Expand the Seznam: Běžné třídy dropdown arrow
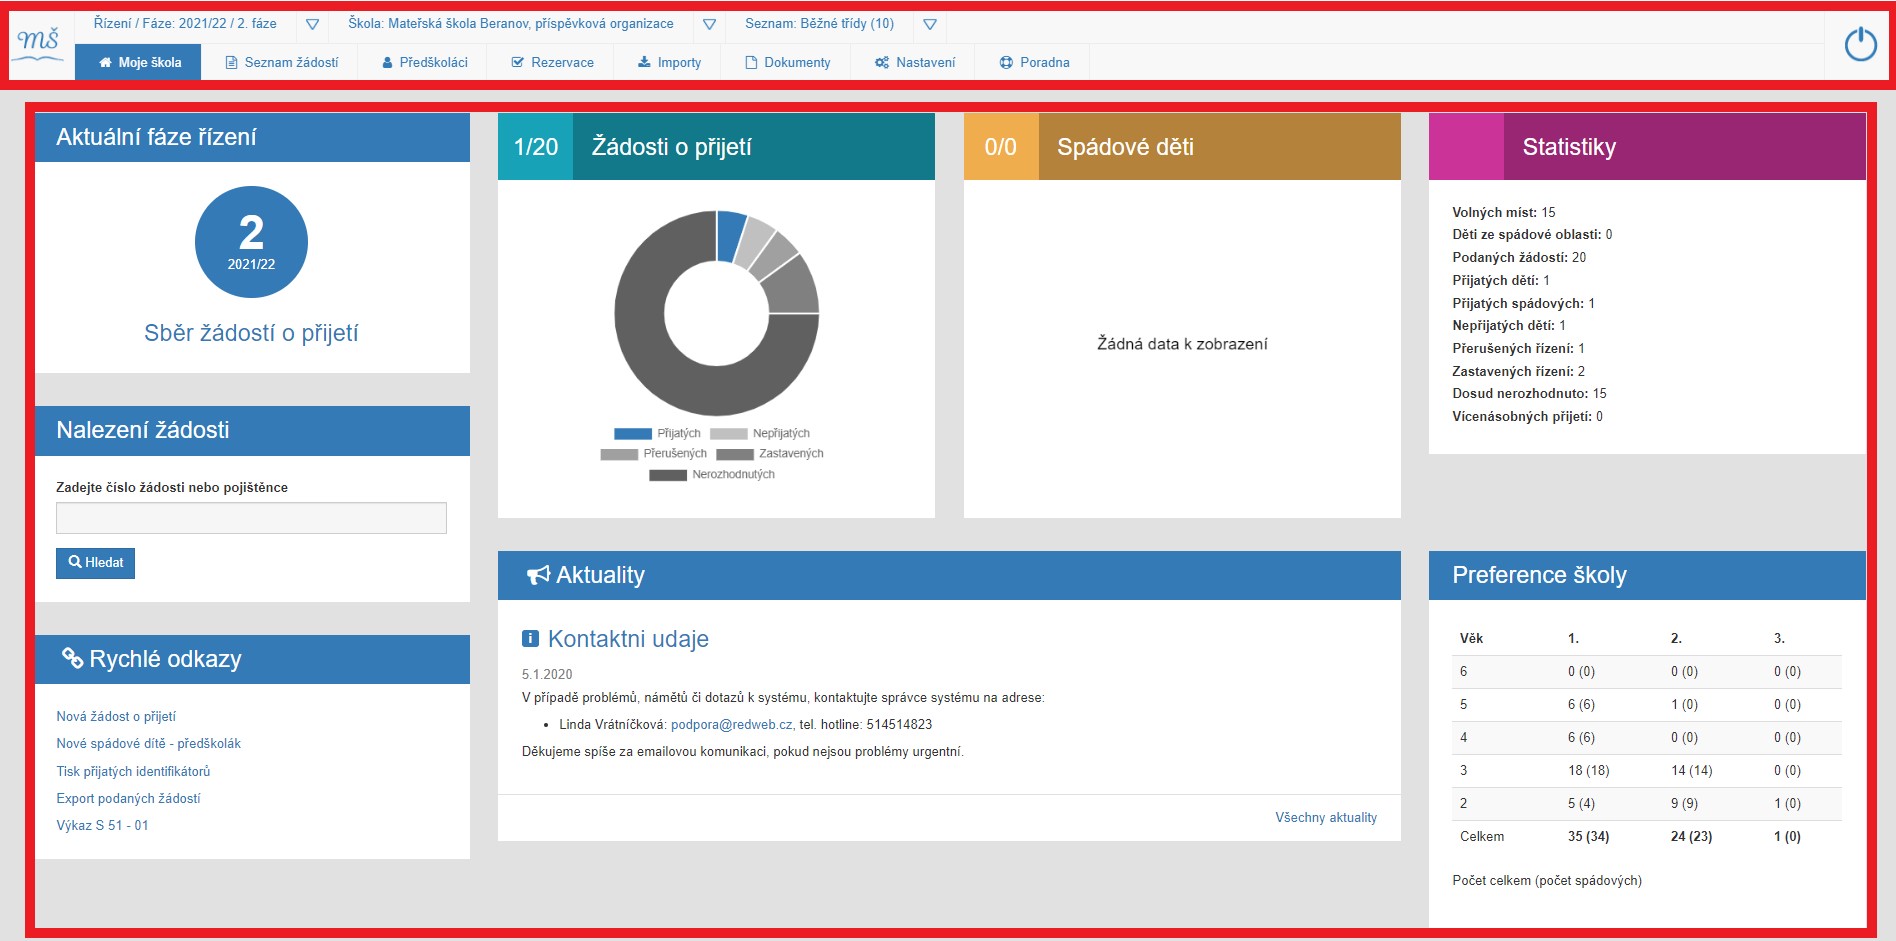The image size is (1896, 941). 930,24
